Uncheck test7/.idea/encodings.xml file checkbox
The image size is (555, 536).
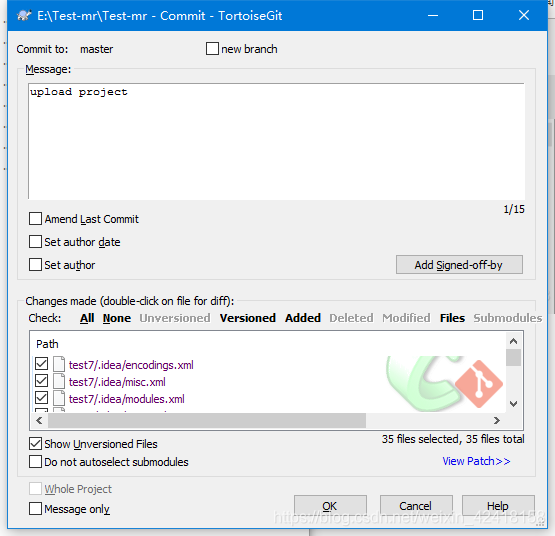[41, 364]
